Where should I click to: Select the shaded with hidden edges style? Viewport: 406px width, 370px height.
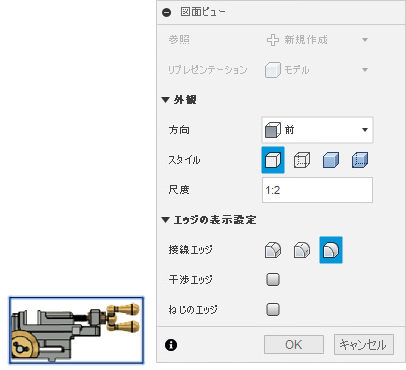[x=360, y=160]
